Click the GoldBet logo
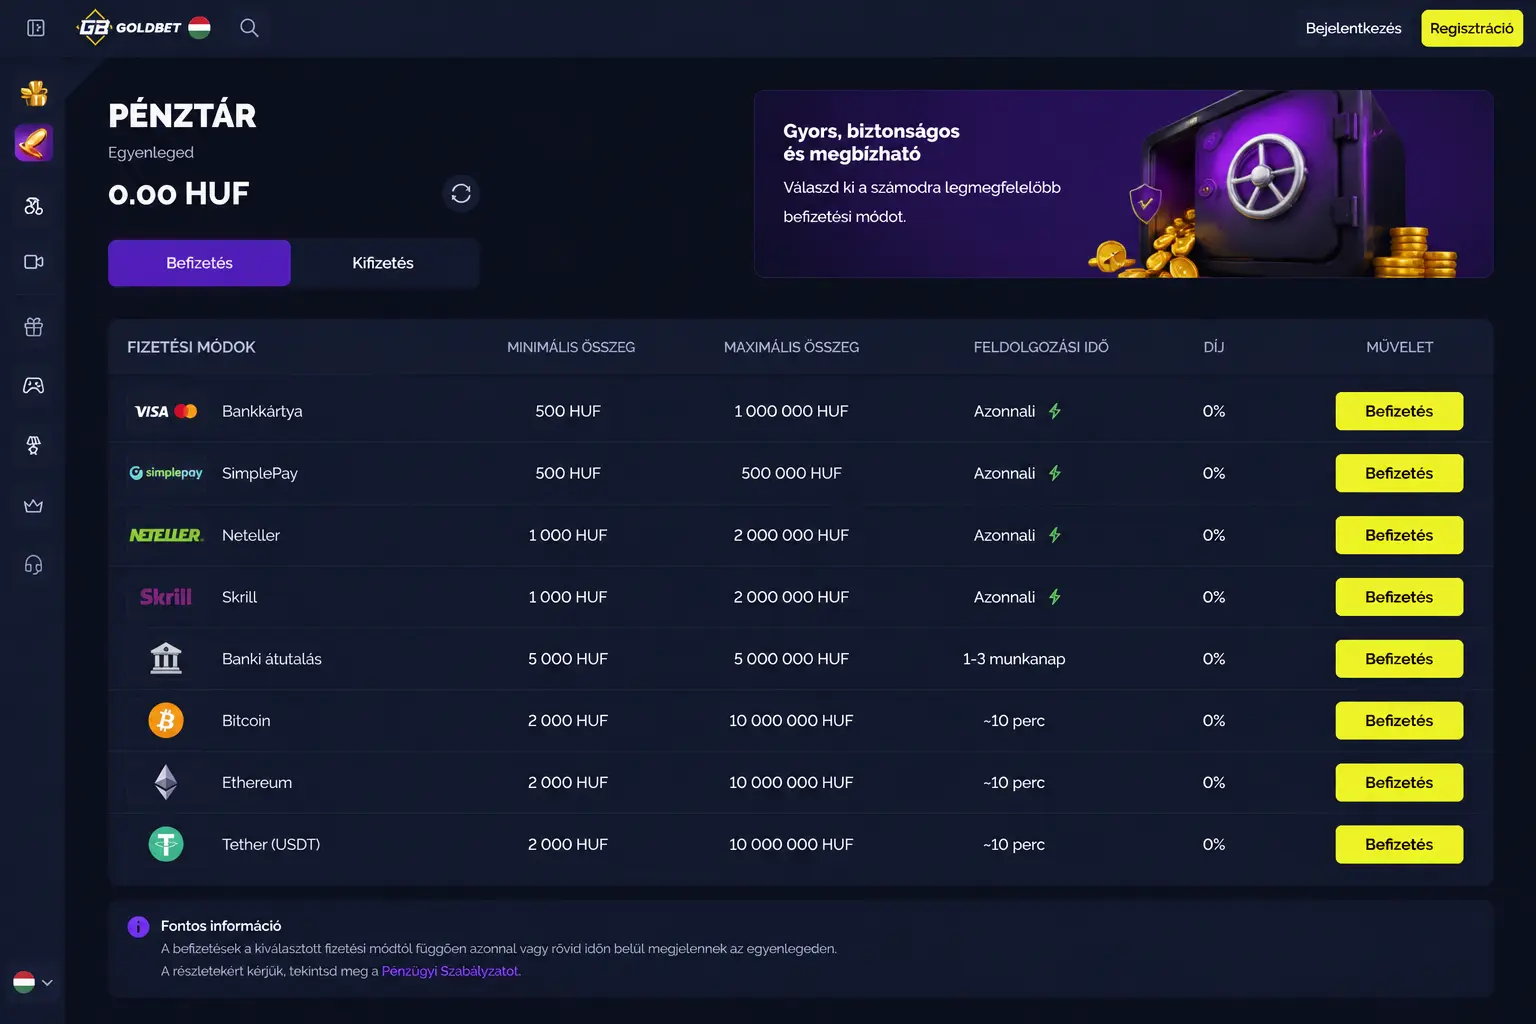This screenshot has height=1024, width=1536. [129, 28]
